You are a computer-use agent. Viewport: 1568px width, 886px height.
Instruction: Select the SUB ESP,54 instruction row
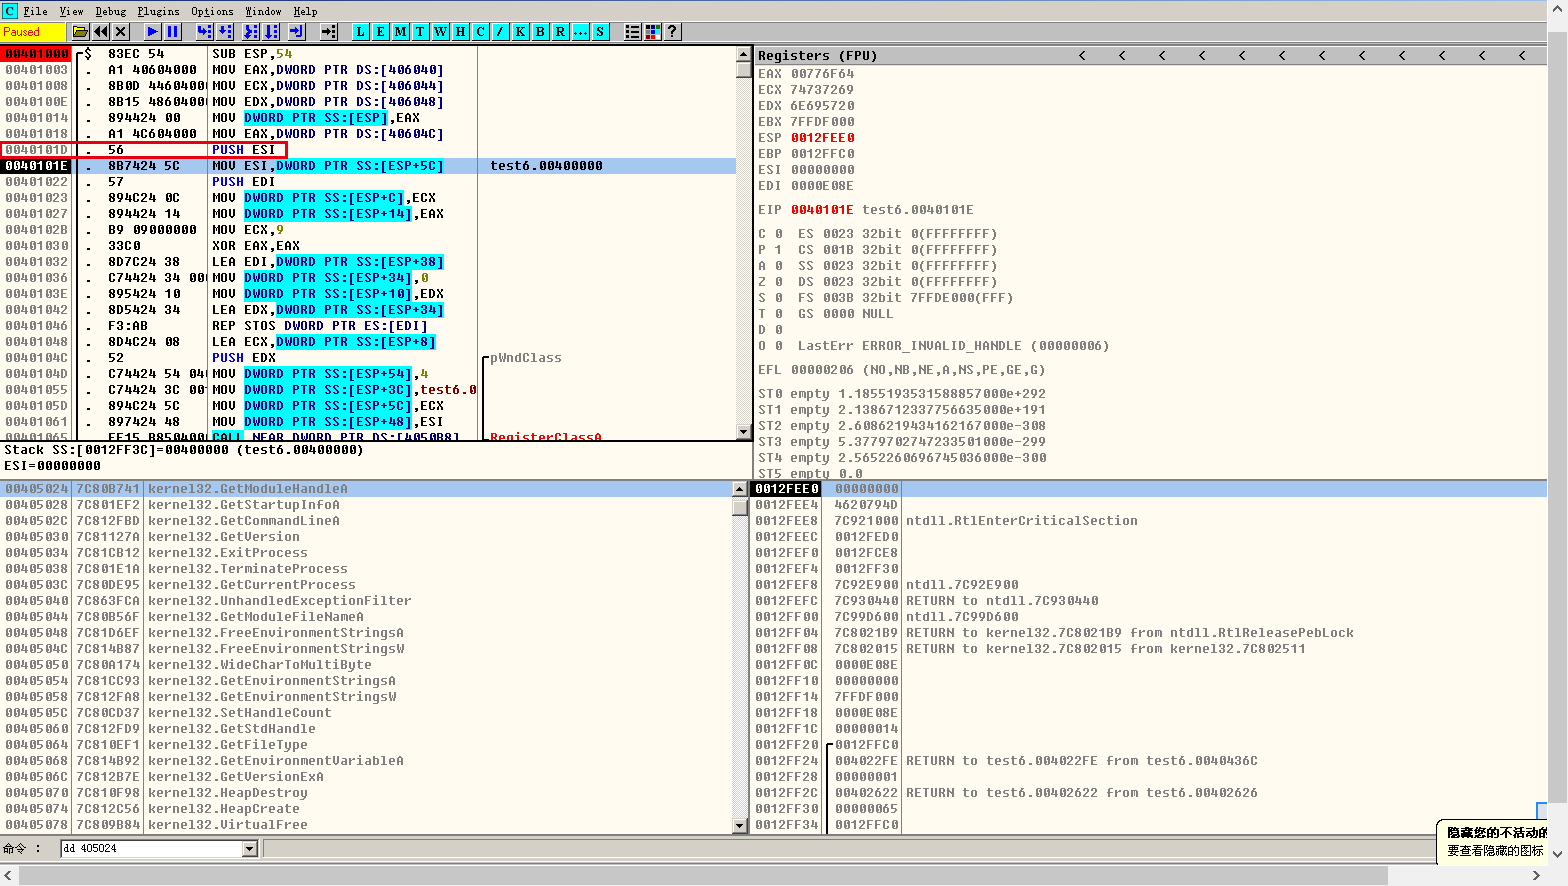tap(368, 54)
